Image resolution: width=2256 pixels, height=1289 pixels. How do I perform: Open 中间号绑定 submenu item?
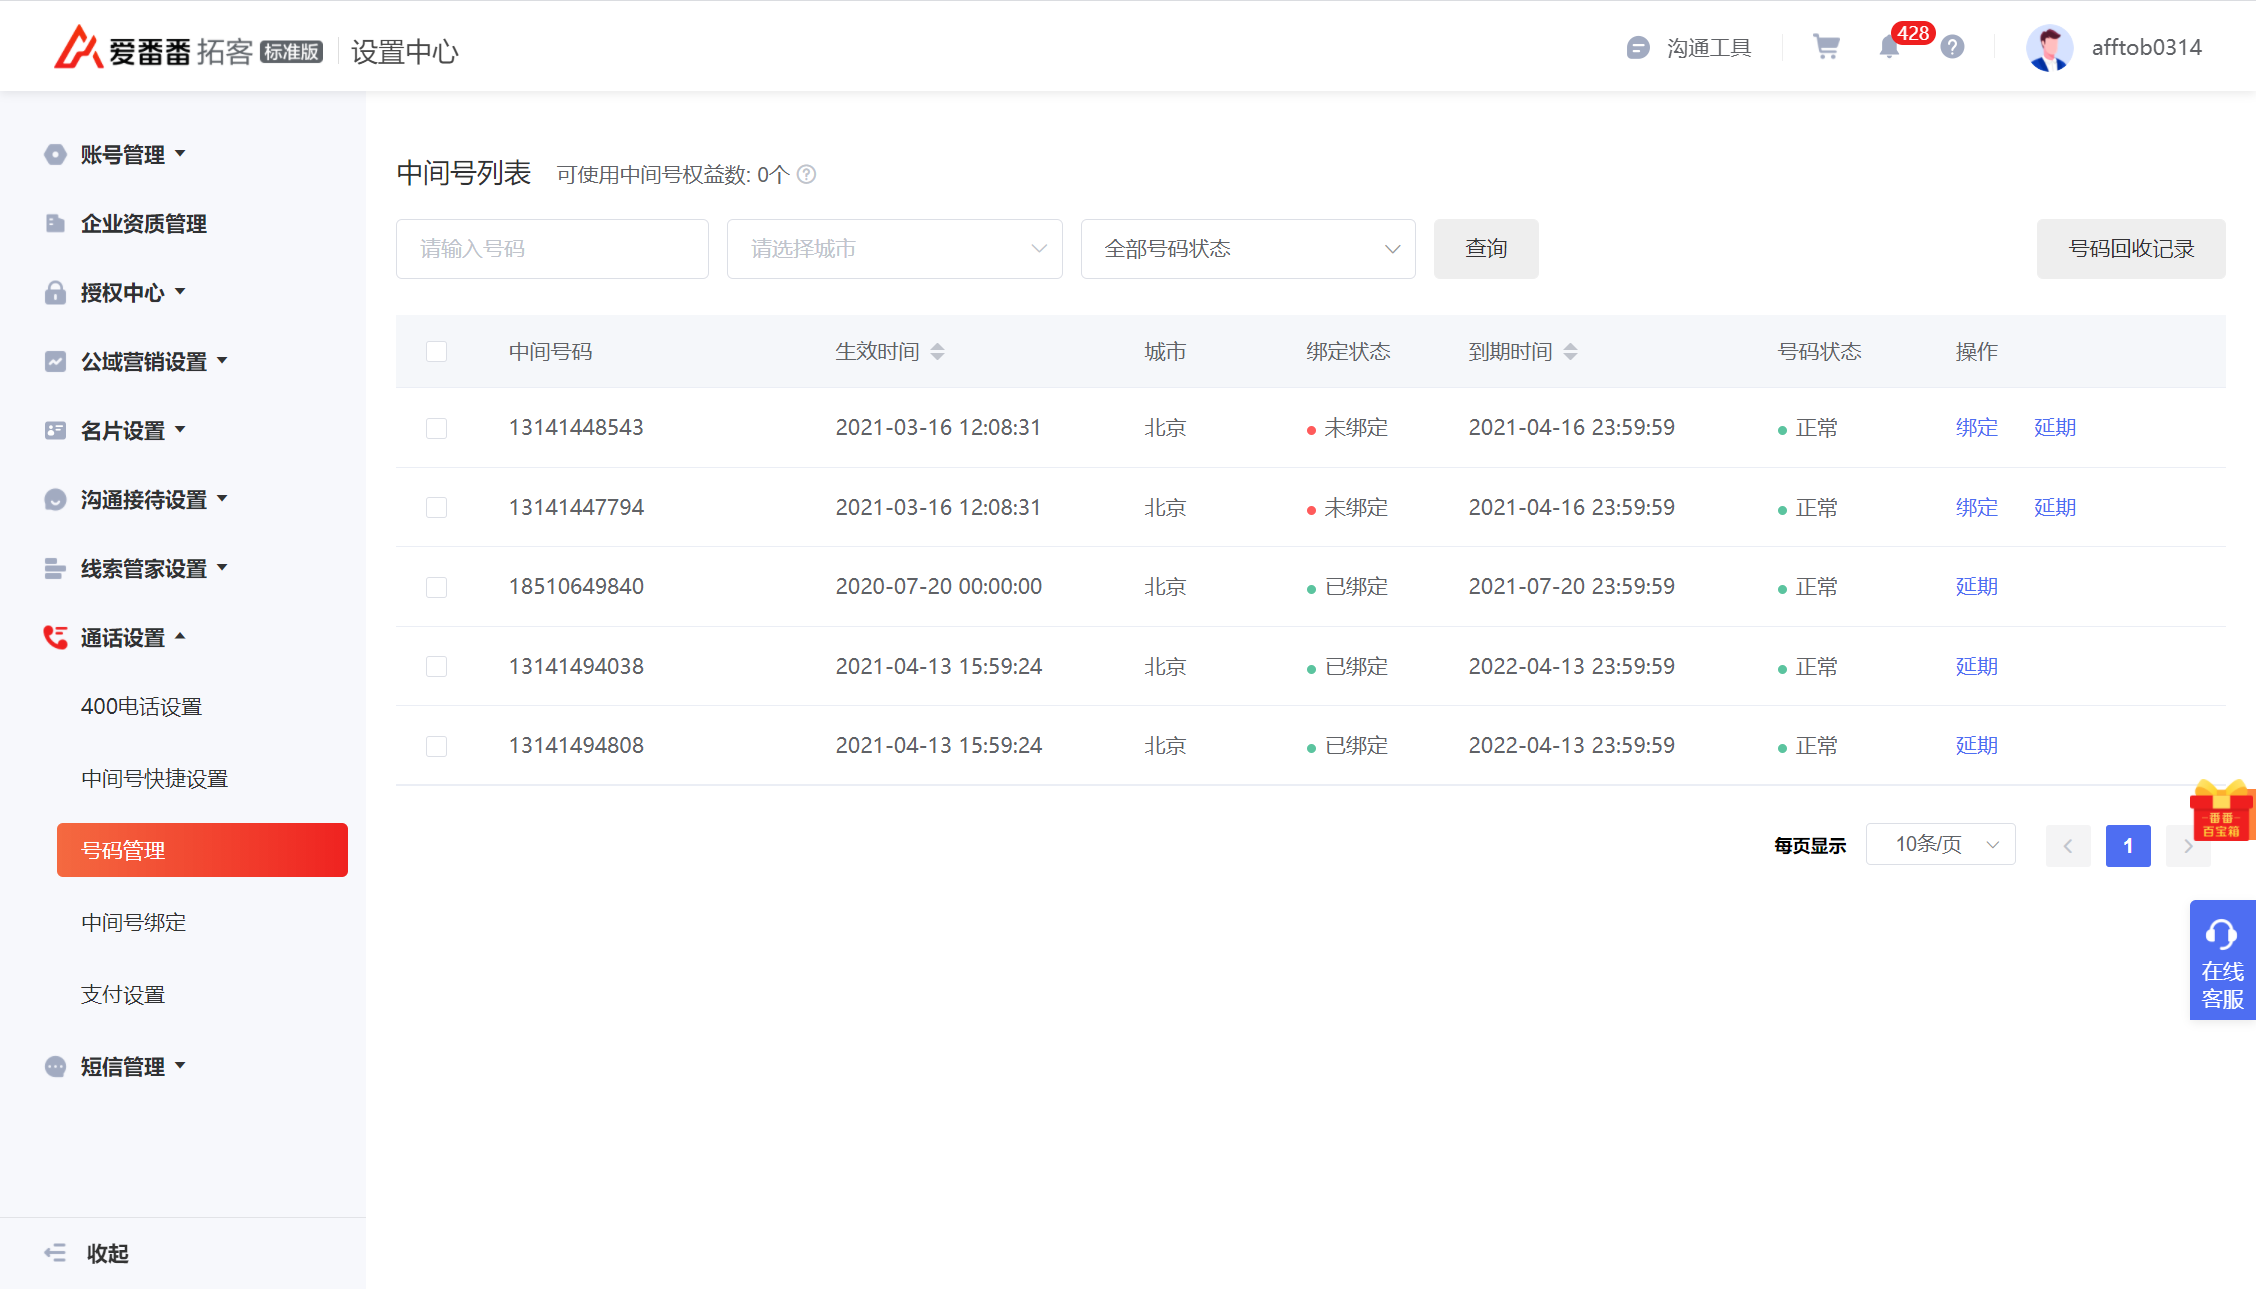(x=133, y=923)
